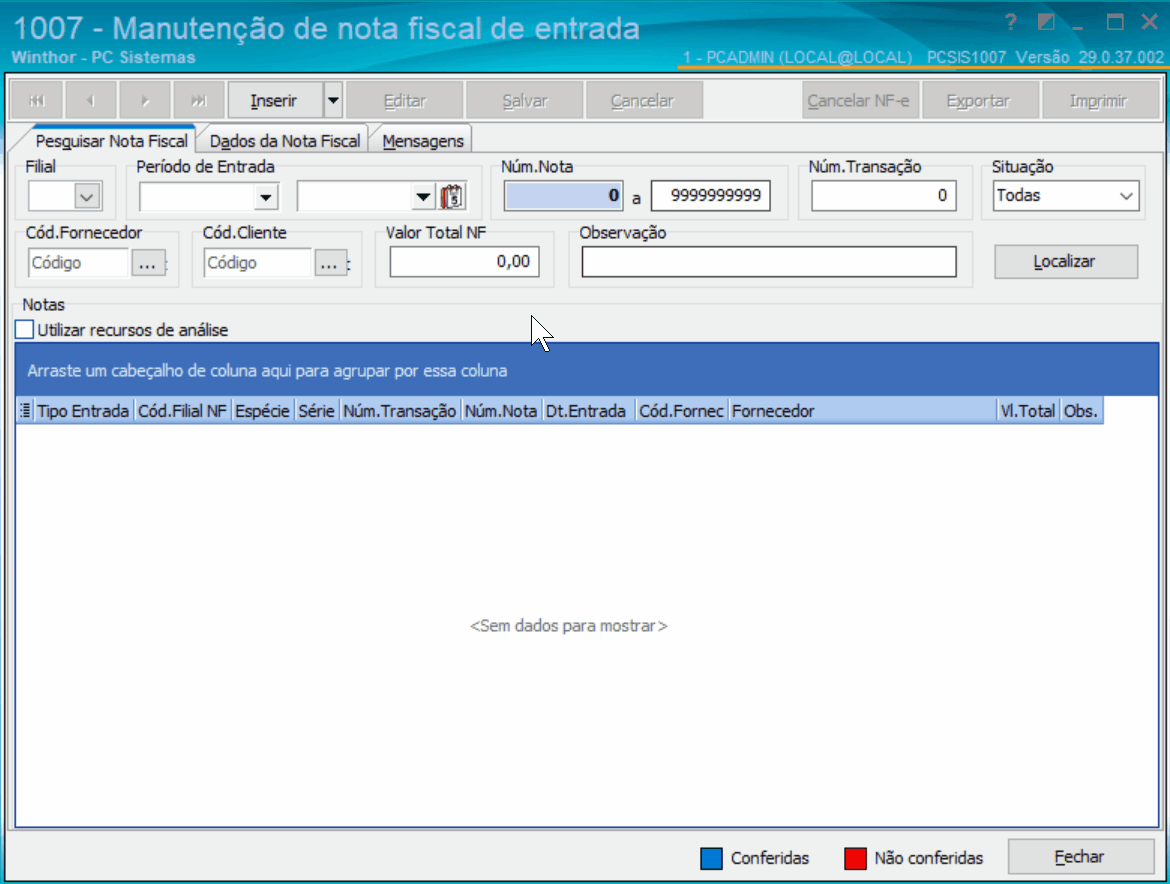Sort by Tipo Entrada column header

(84, 411)
